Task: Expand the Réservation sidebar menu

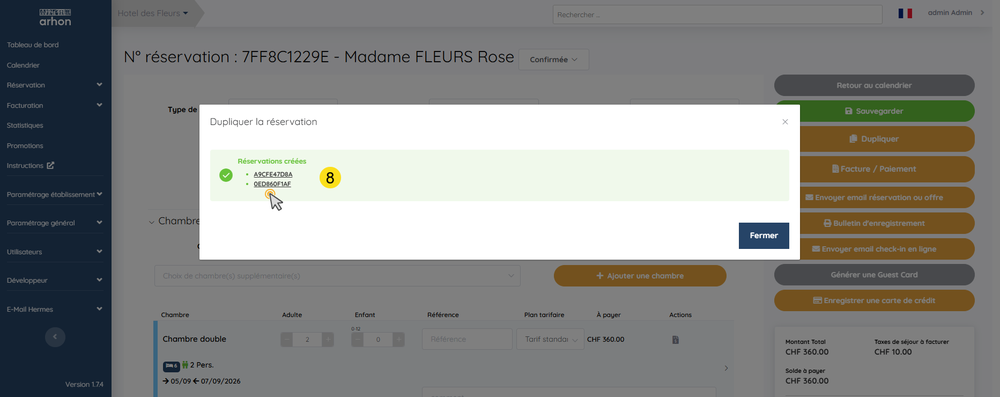Action: coord(54,85)
